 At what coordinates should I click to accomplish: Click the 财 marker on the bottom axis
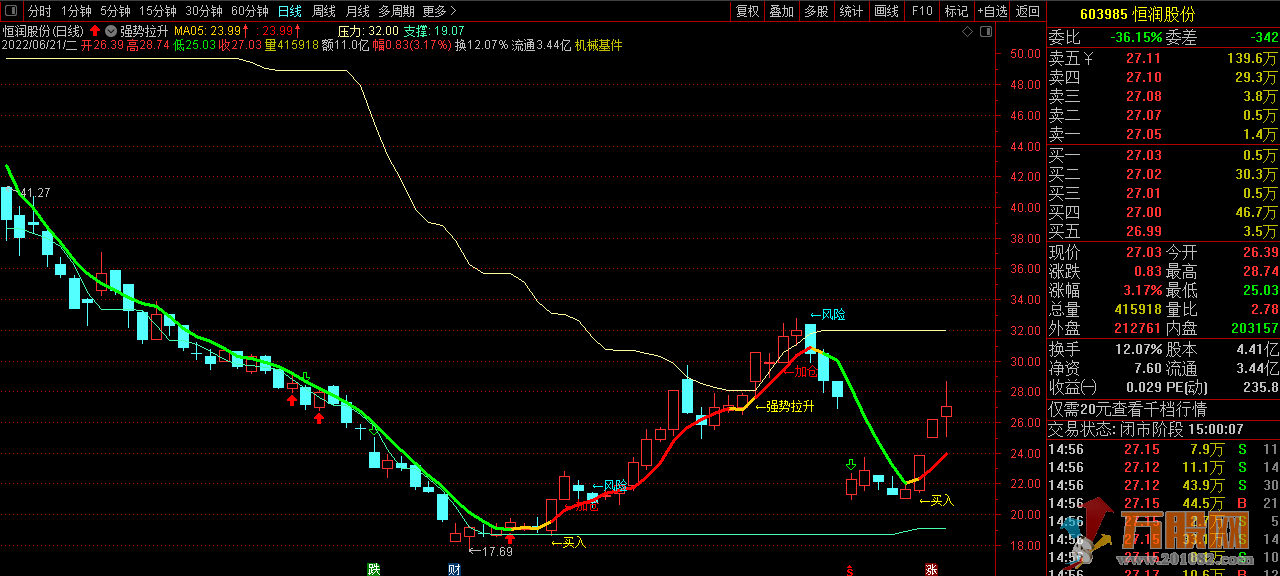click(x=454, y=569)
